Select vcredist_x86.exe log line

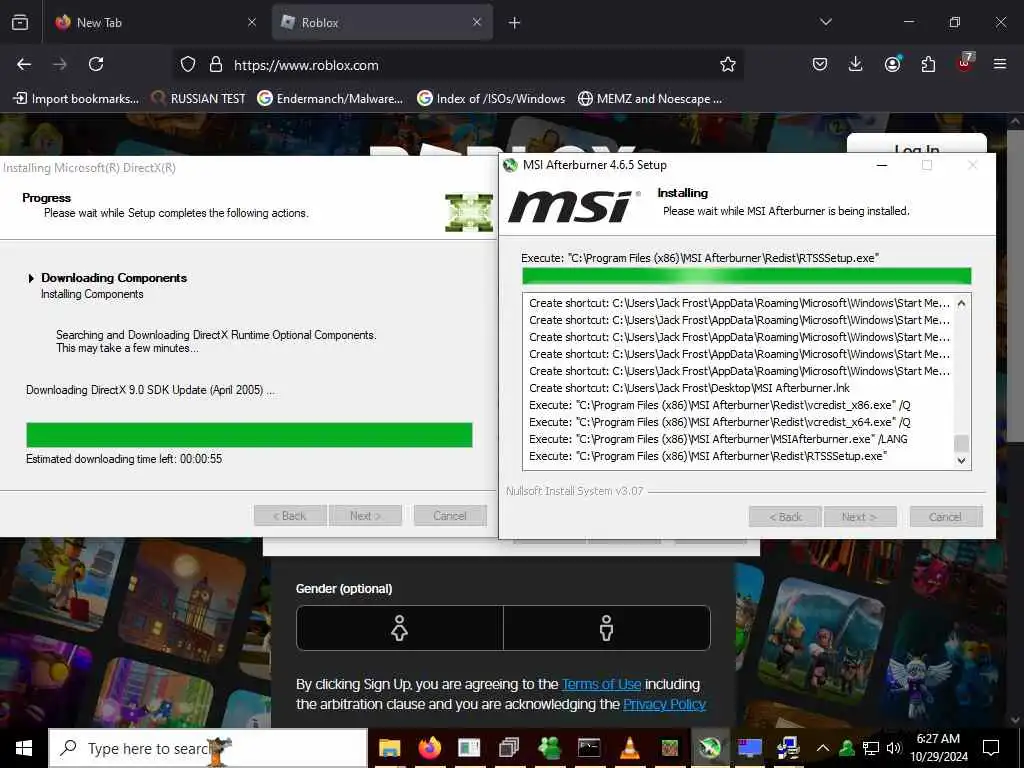tap(720, 405)
